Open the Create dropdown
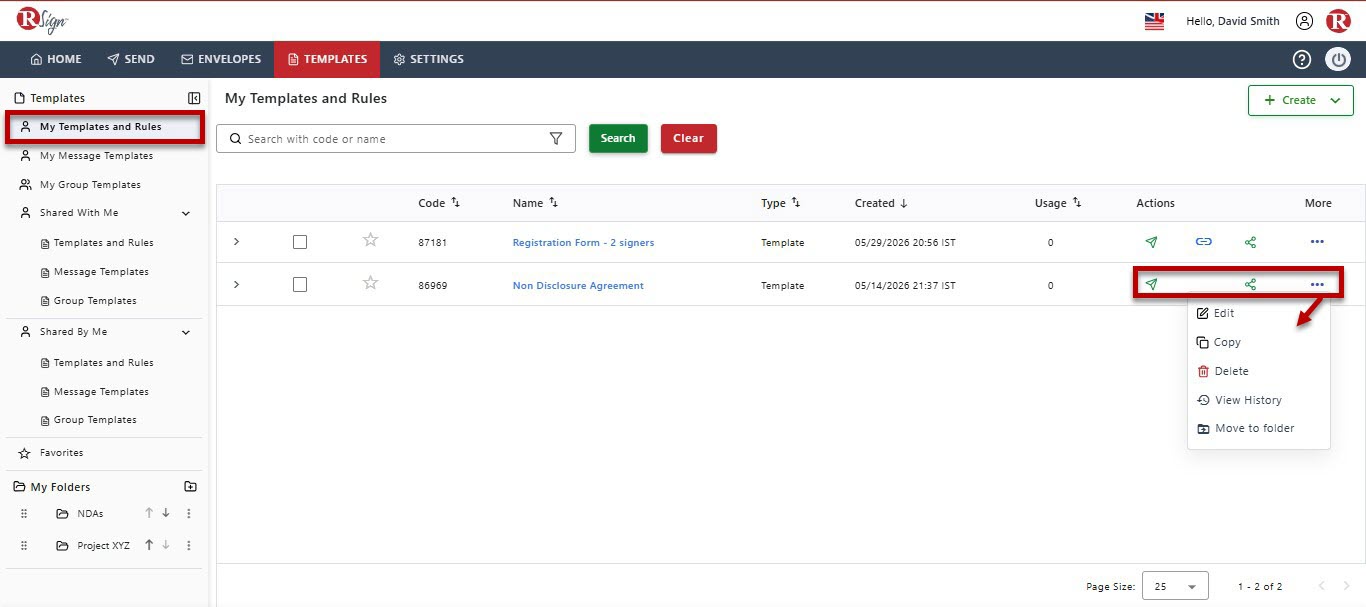 pos(1300,100)
